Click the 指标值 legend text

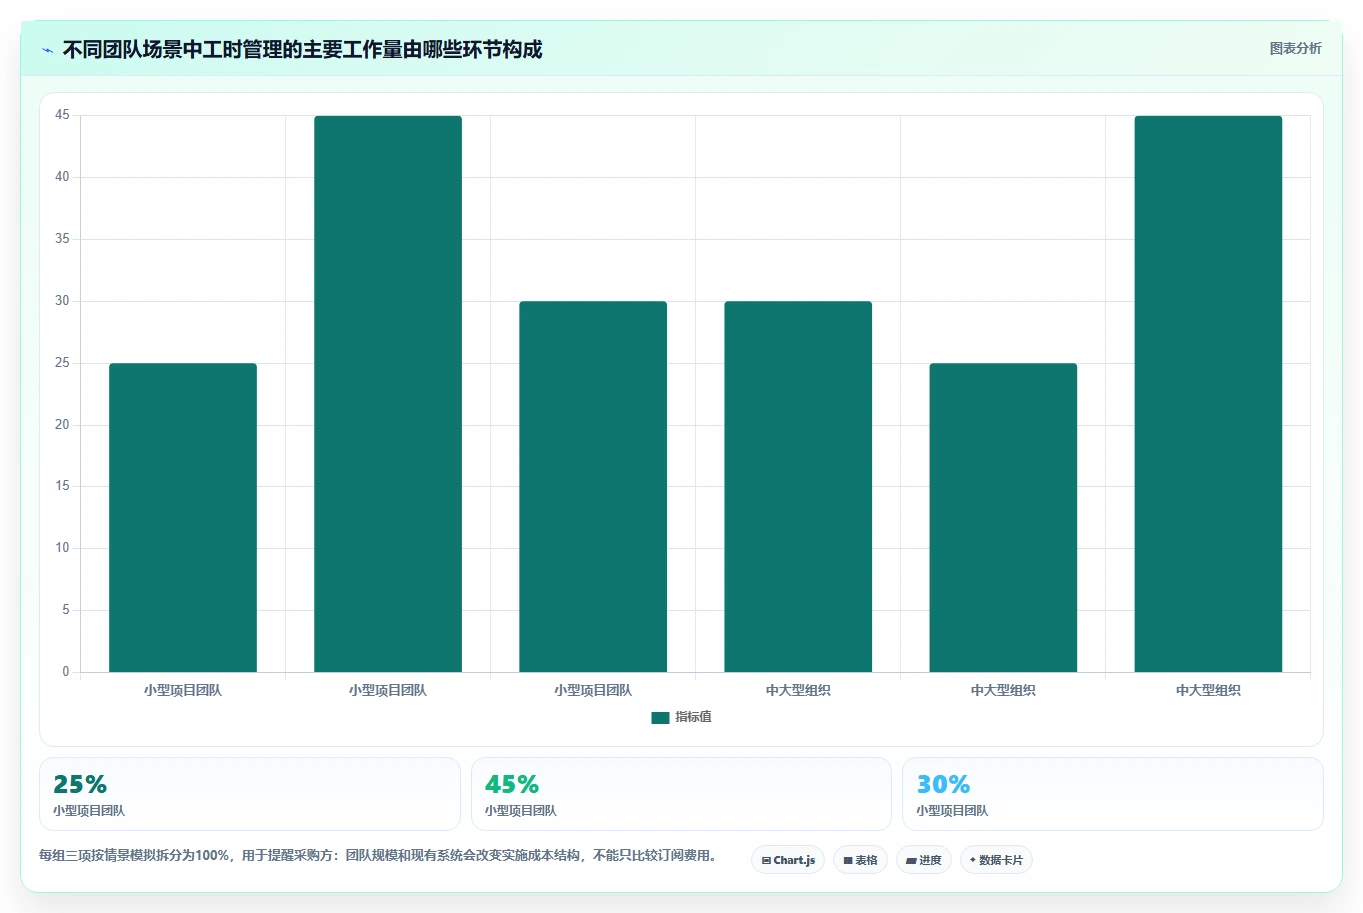(x=693, y=717)
